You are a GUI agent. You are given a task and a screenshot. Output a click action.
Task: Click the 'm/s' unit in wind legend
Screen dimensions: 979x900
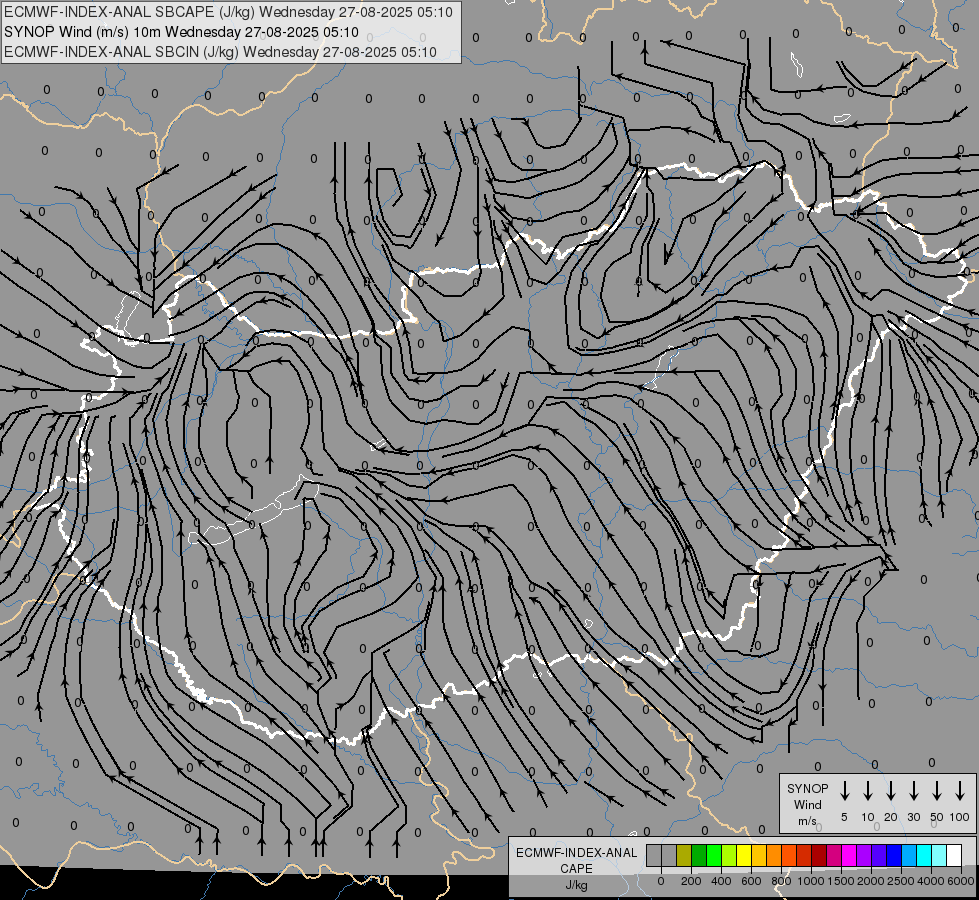point(807,821)
